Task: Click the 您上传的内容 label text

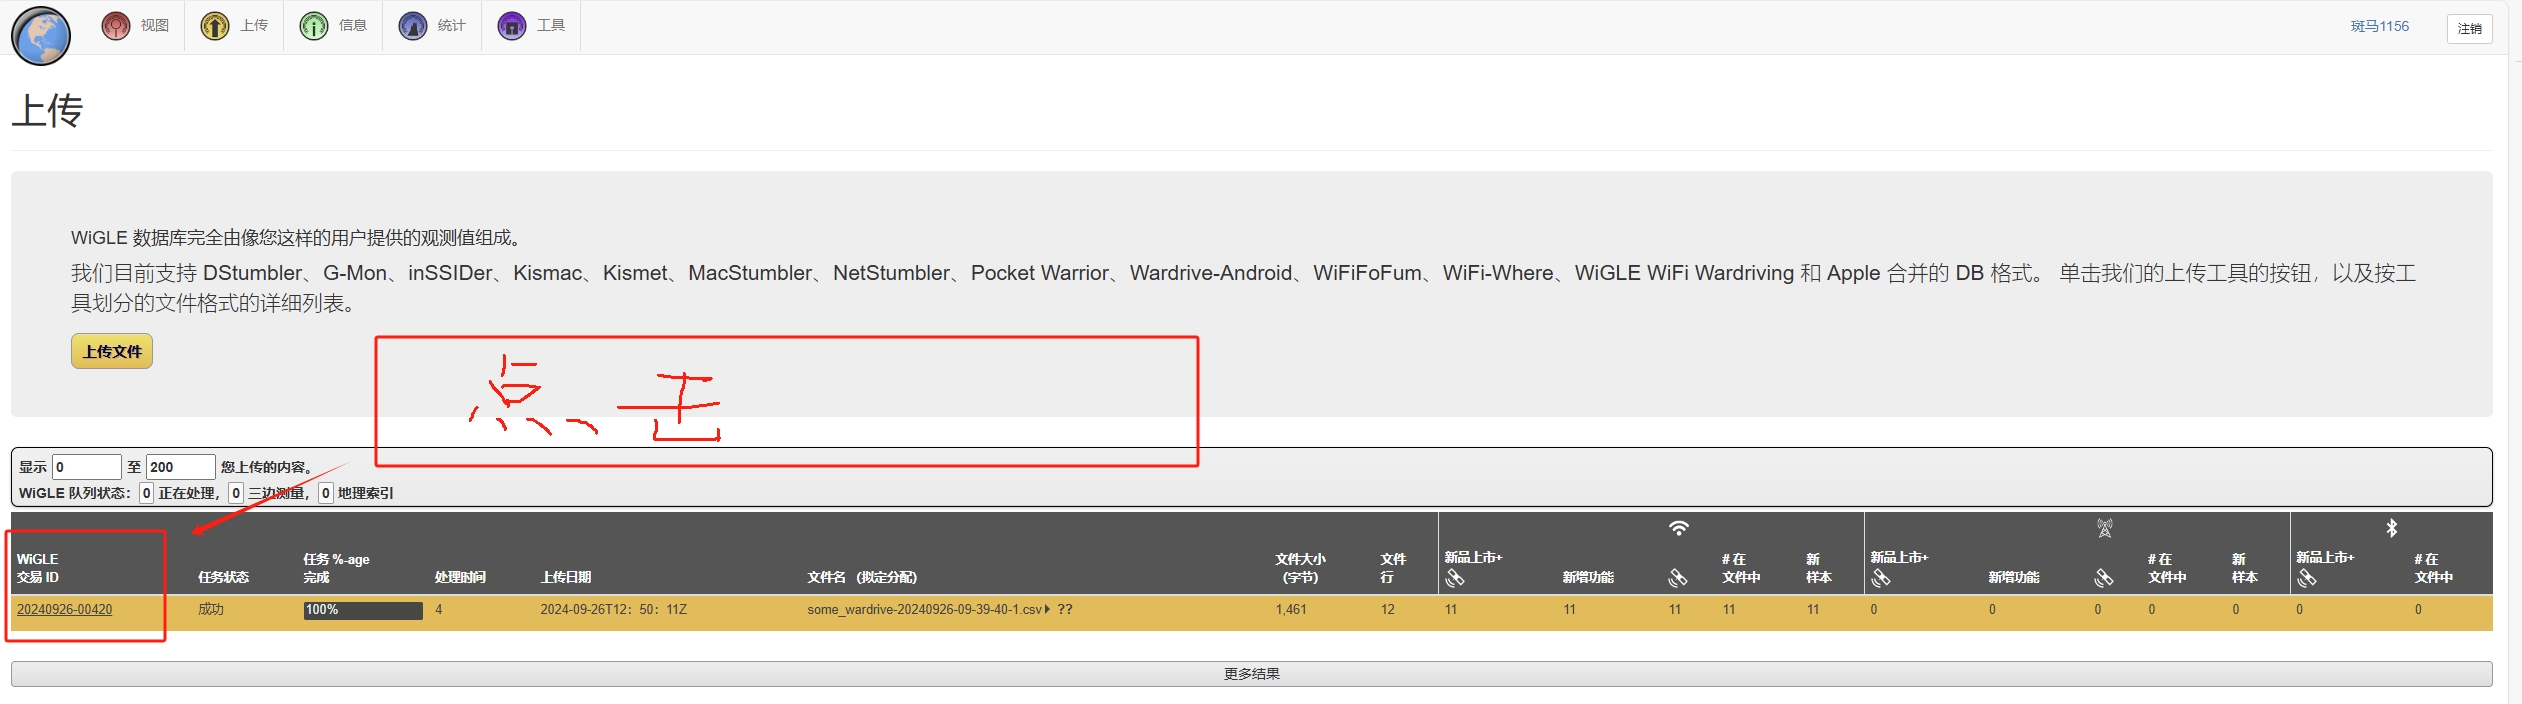Action: [267, 467]
